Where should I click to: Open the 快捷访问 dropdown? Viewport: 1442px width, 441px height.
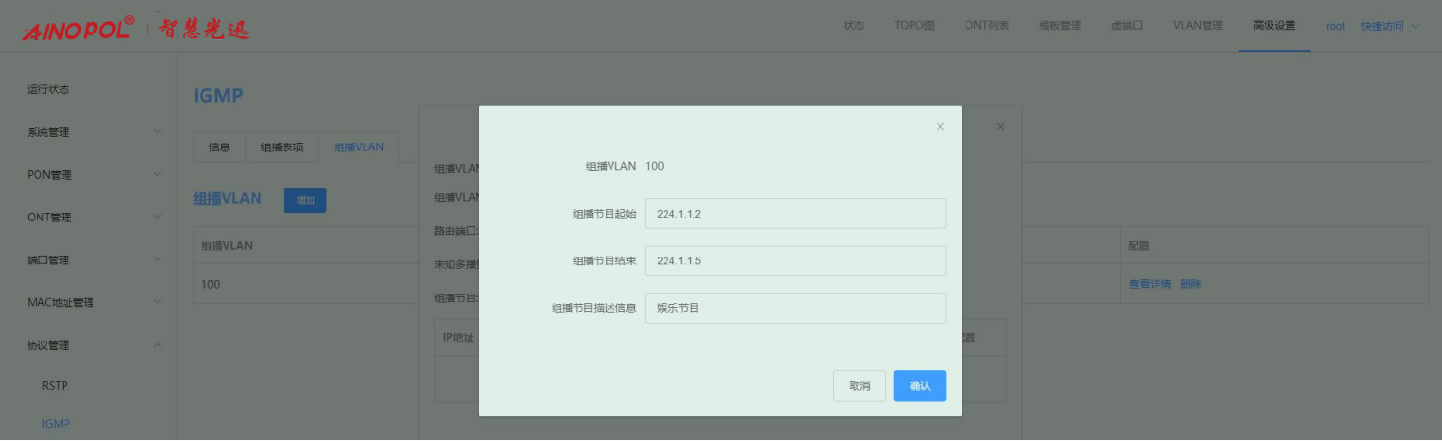tap(1389, 26)
